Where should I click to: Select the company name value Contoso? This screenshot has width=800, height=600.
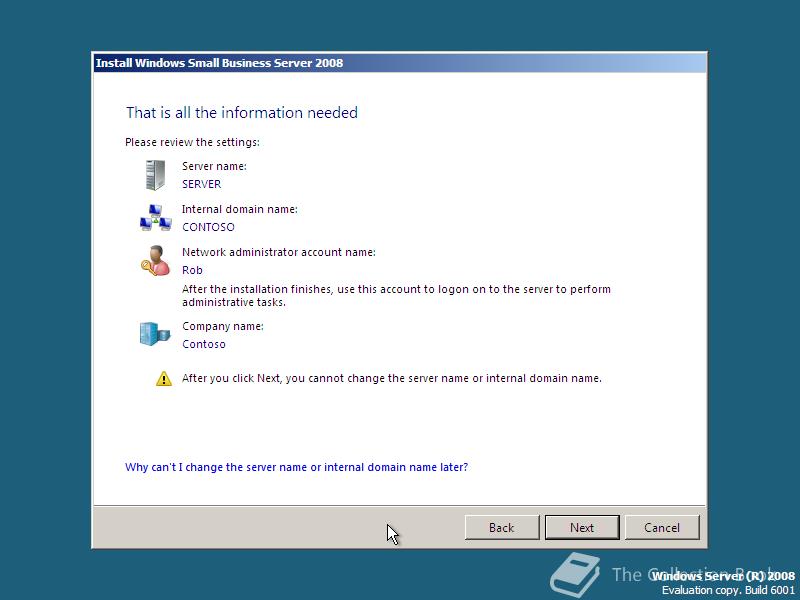204,344
